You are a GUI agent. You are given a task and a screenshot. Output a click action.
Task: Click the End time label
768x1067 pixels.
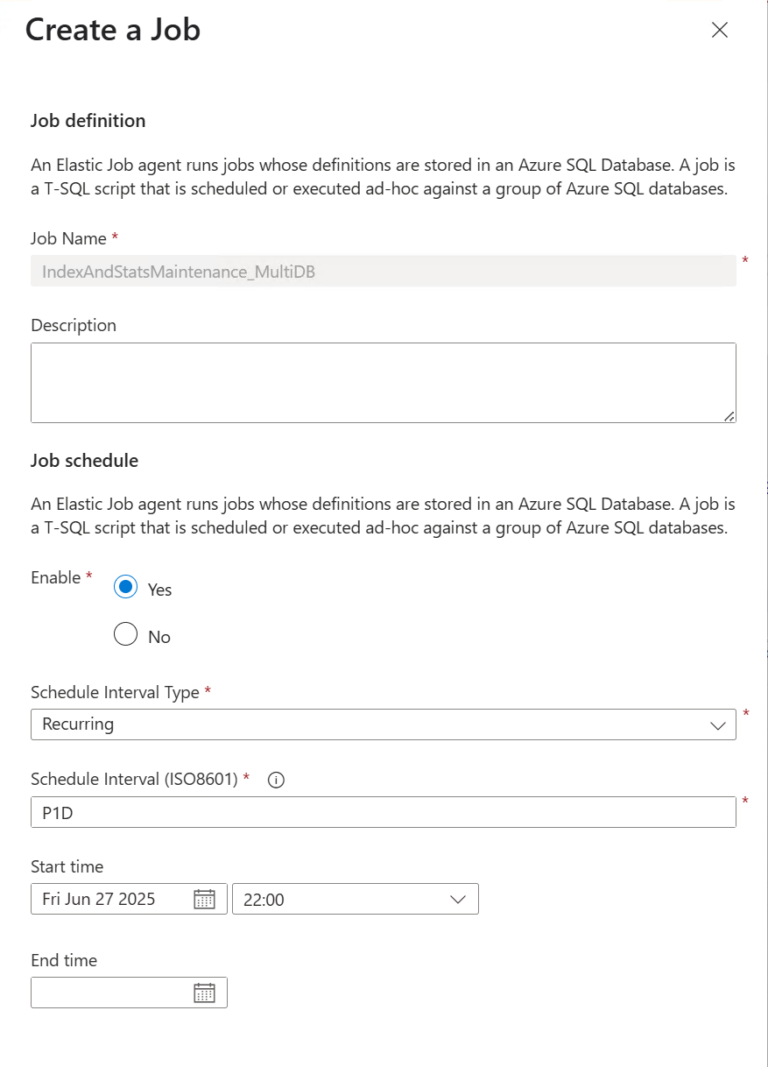(x=64, y=960)
